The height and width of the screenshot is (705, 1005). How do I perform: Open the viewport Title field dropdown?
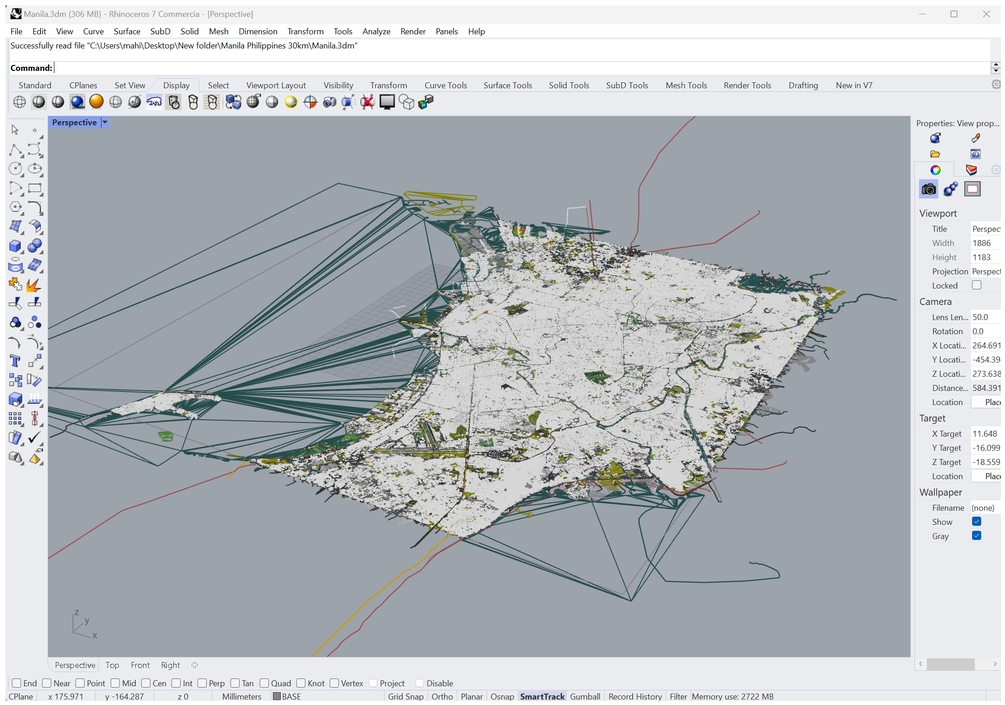[985, 229]
